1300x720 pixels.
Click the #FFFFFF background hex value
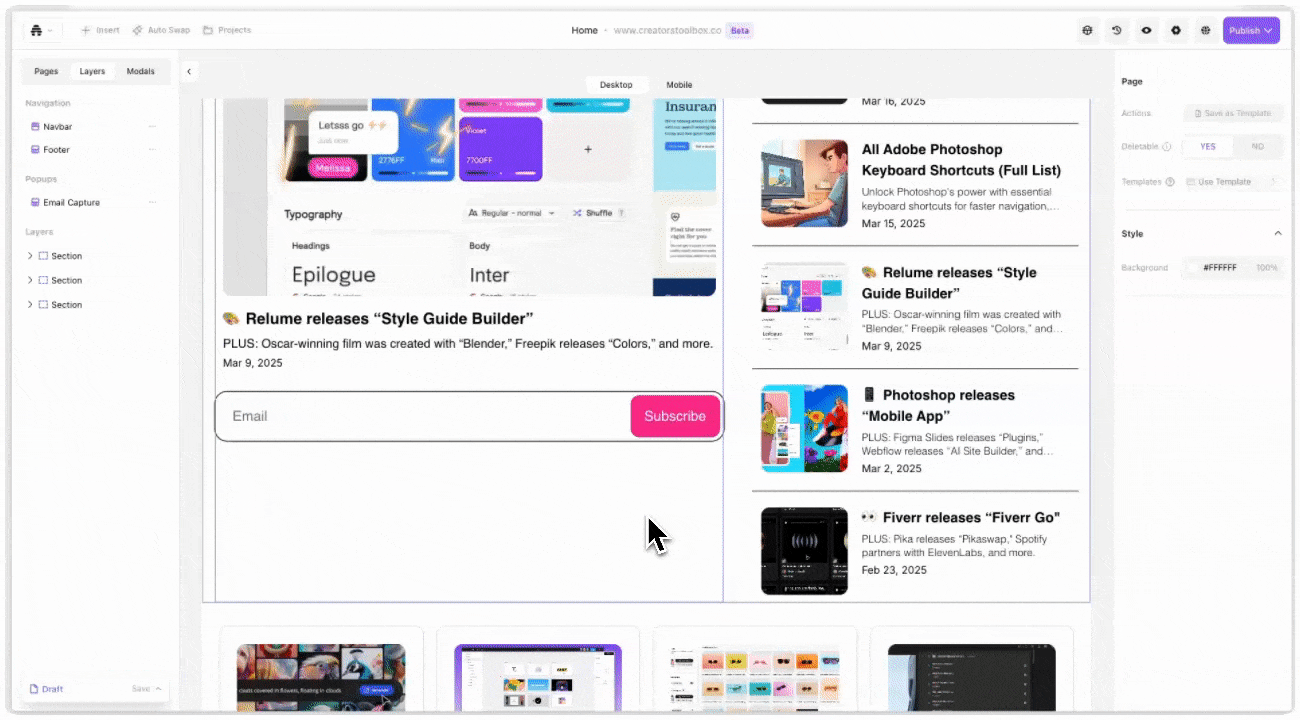coord(1220,268)
